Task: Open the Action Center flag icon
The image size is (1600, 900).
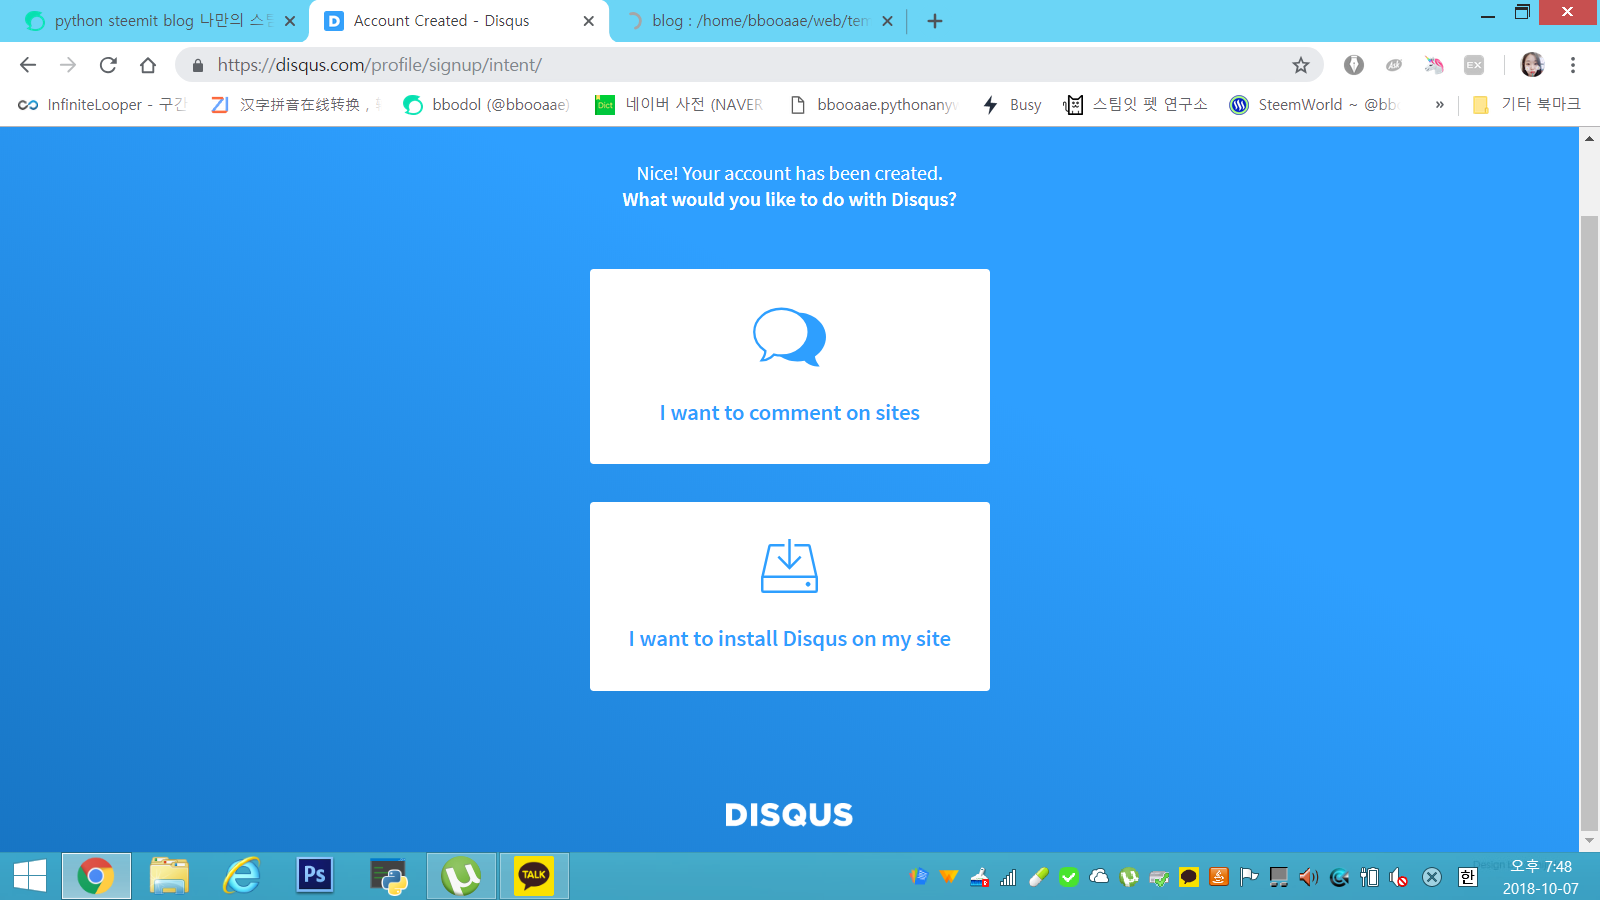Action: (1249, 877)
